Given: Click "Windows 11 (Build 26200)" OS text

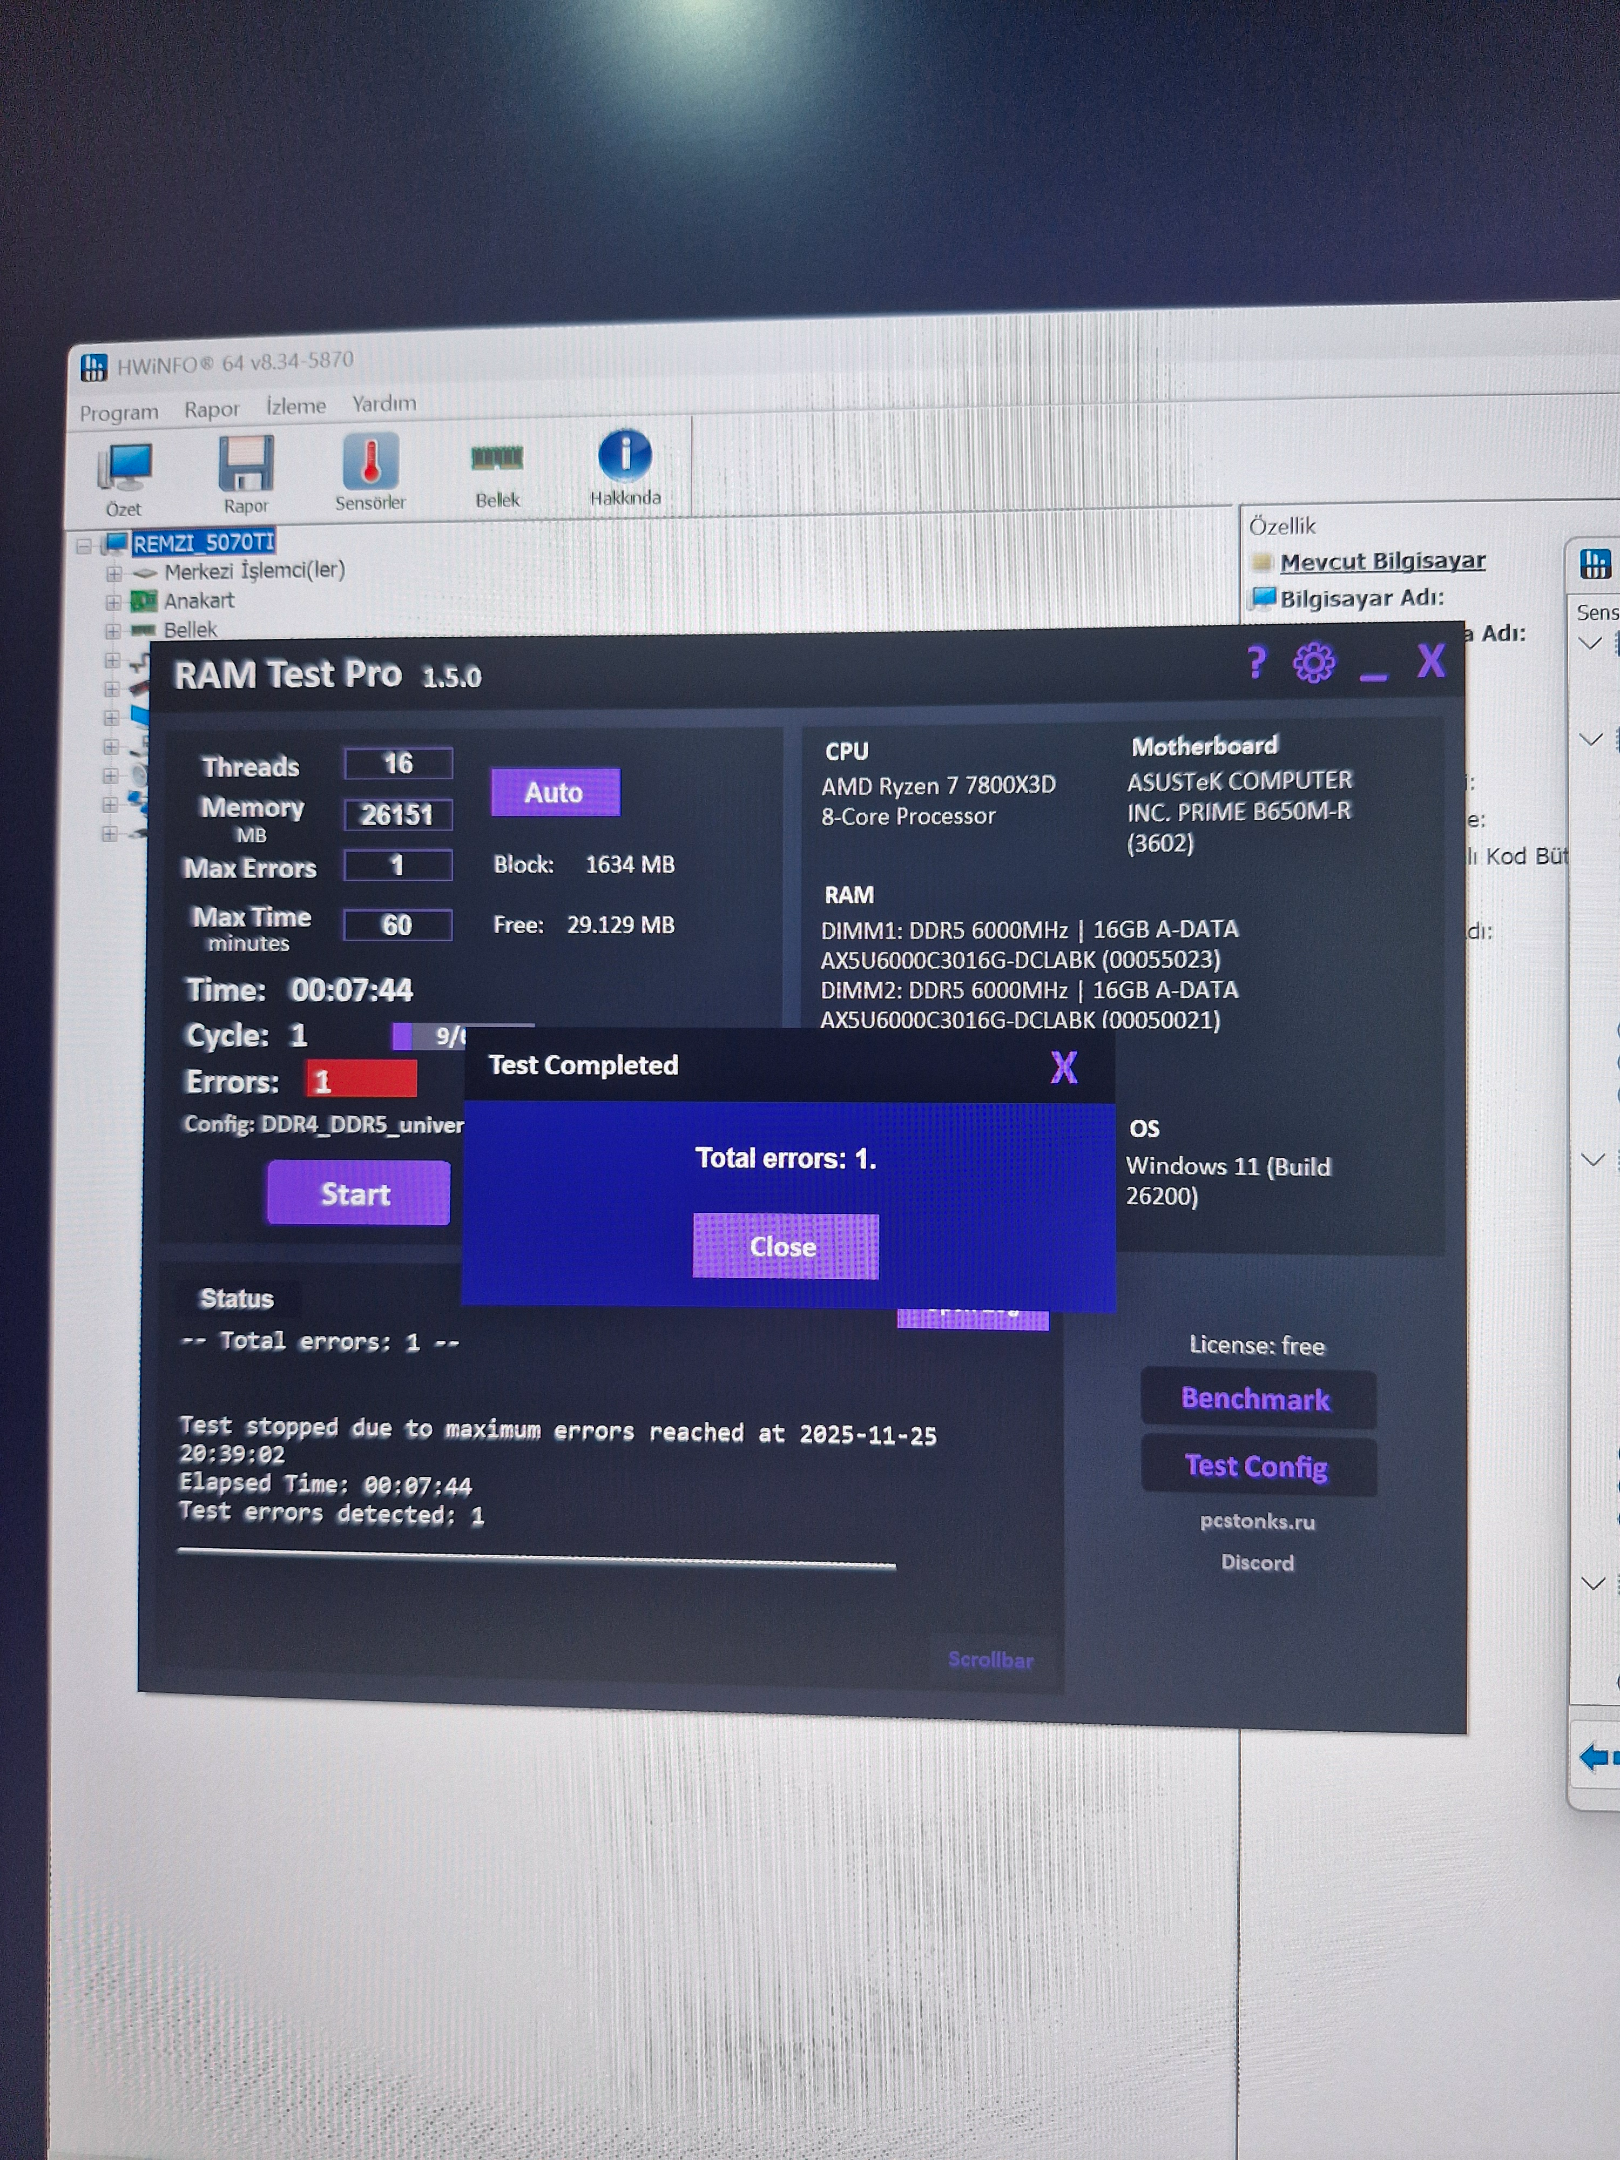Looking at the screenshot, I should coord(1228,1181).
